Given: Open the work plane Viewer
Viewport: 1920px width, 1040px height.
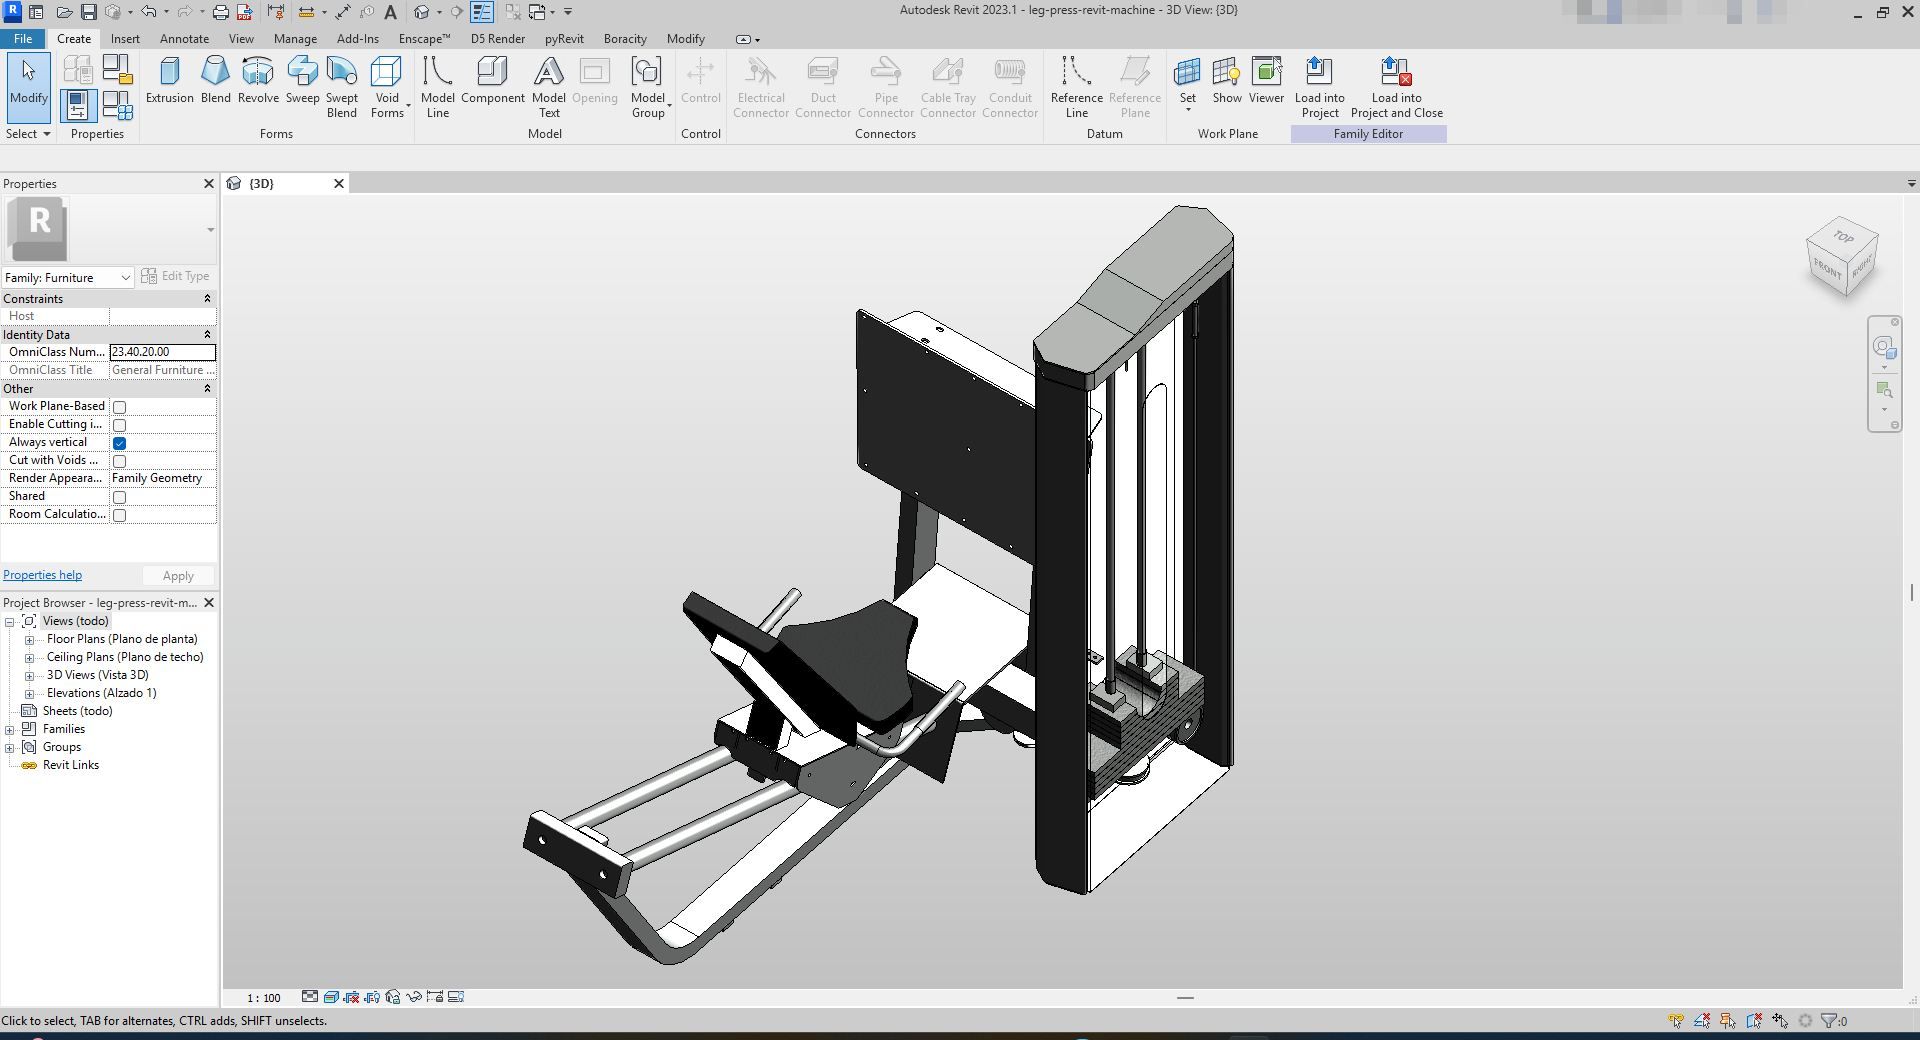Looking at the screenshot, I should point(1266,80).
